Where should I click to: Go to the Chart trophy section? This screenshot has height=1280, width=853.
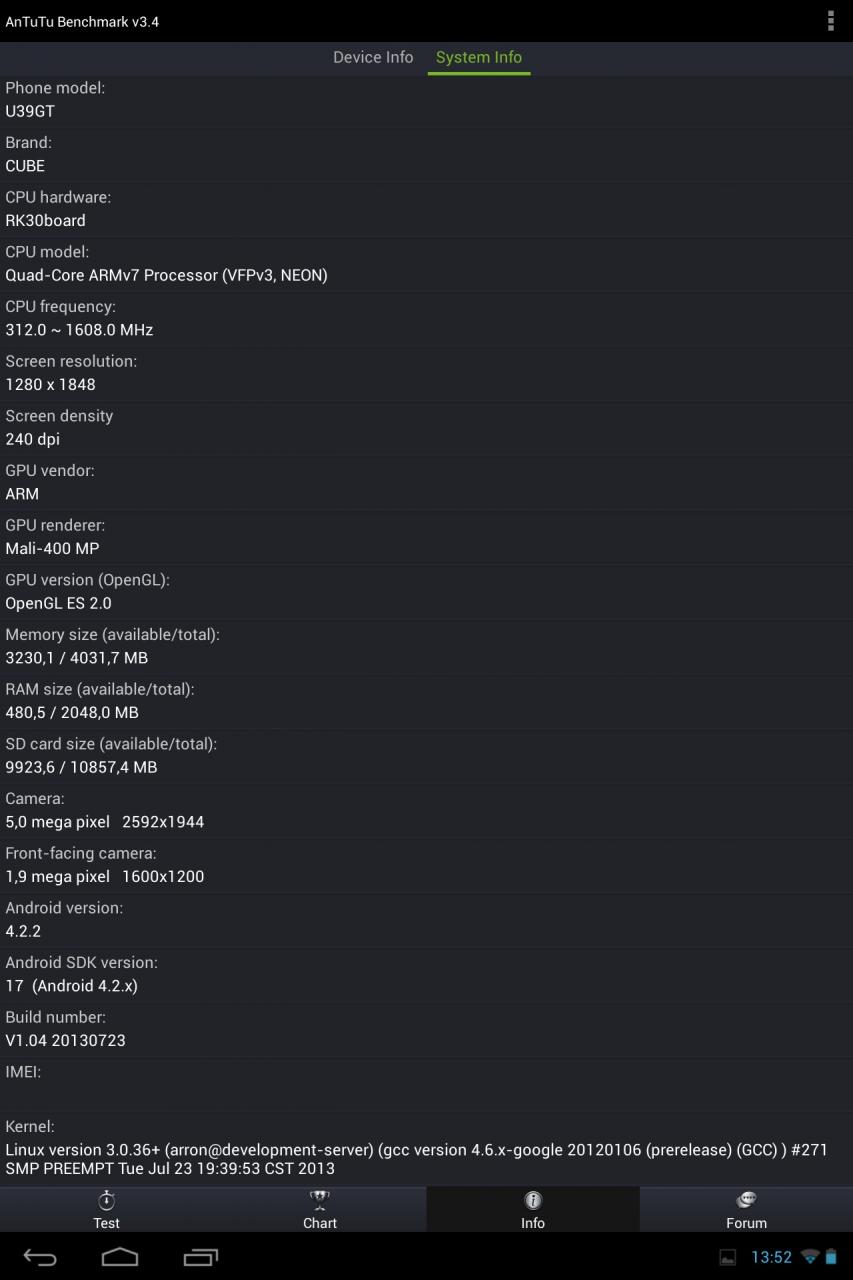(x=320, y=1209)
